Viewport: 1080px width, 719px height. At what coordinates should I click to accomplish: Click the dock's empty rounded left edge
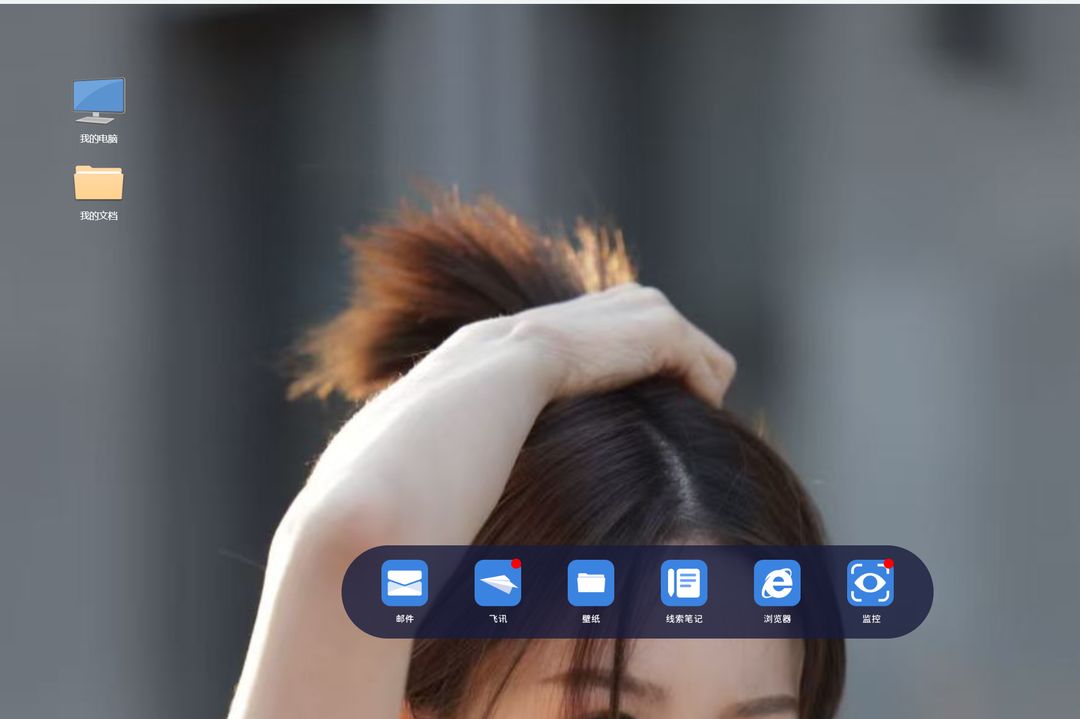358,592
